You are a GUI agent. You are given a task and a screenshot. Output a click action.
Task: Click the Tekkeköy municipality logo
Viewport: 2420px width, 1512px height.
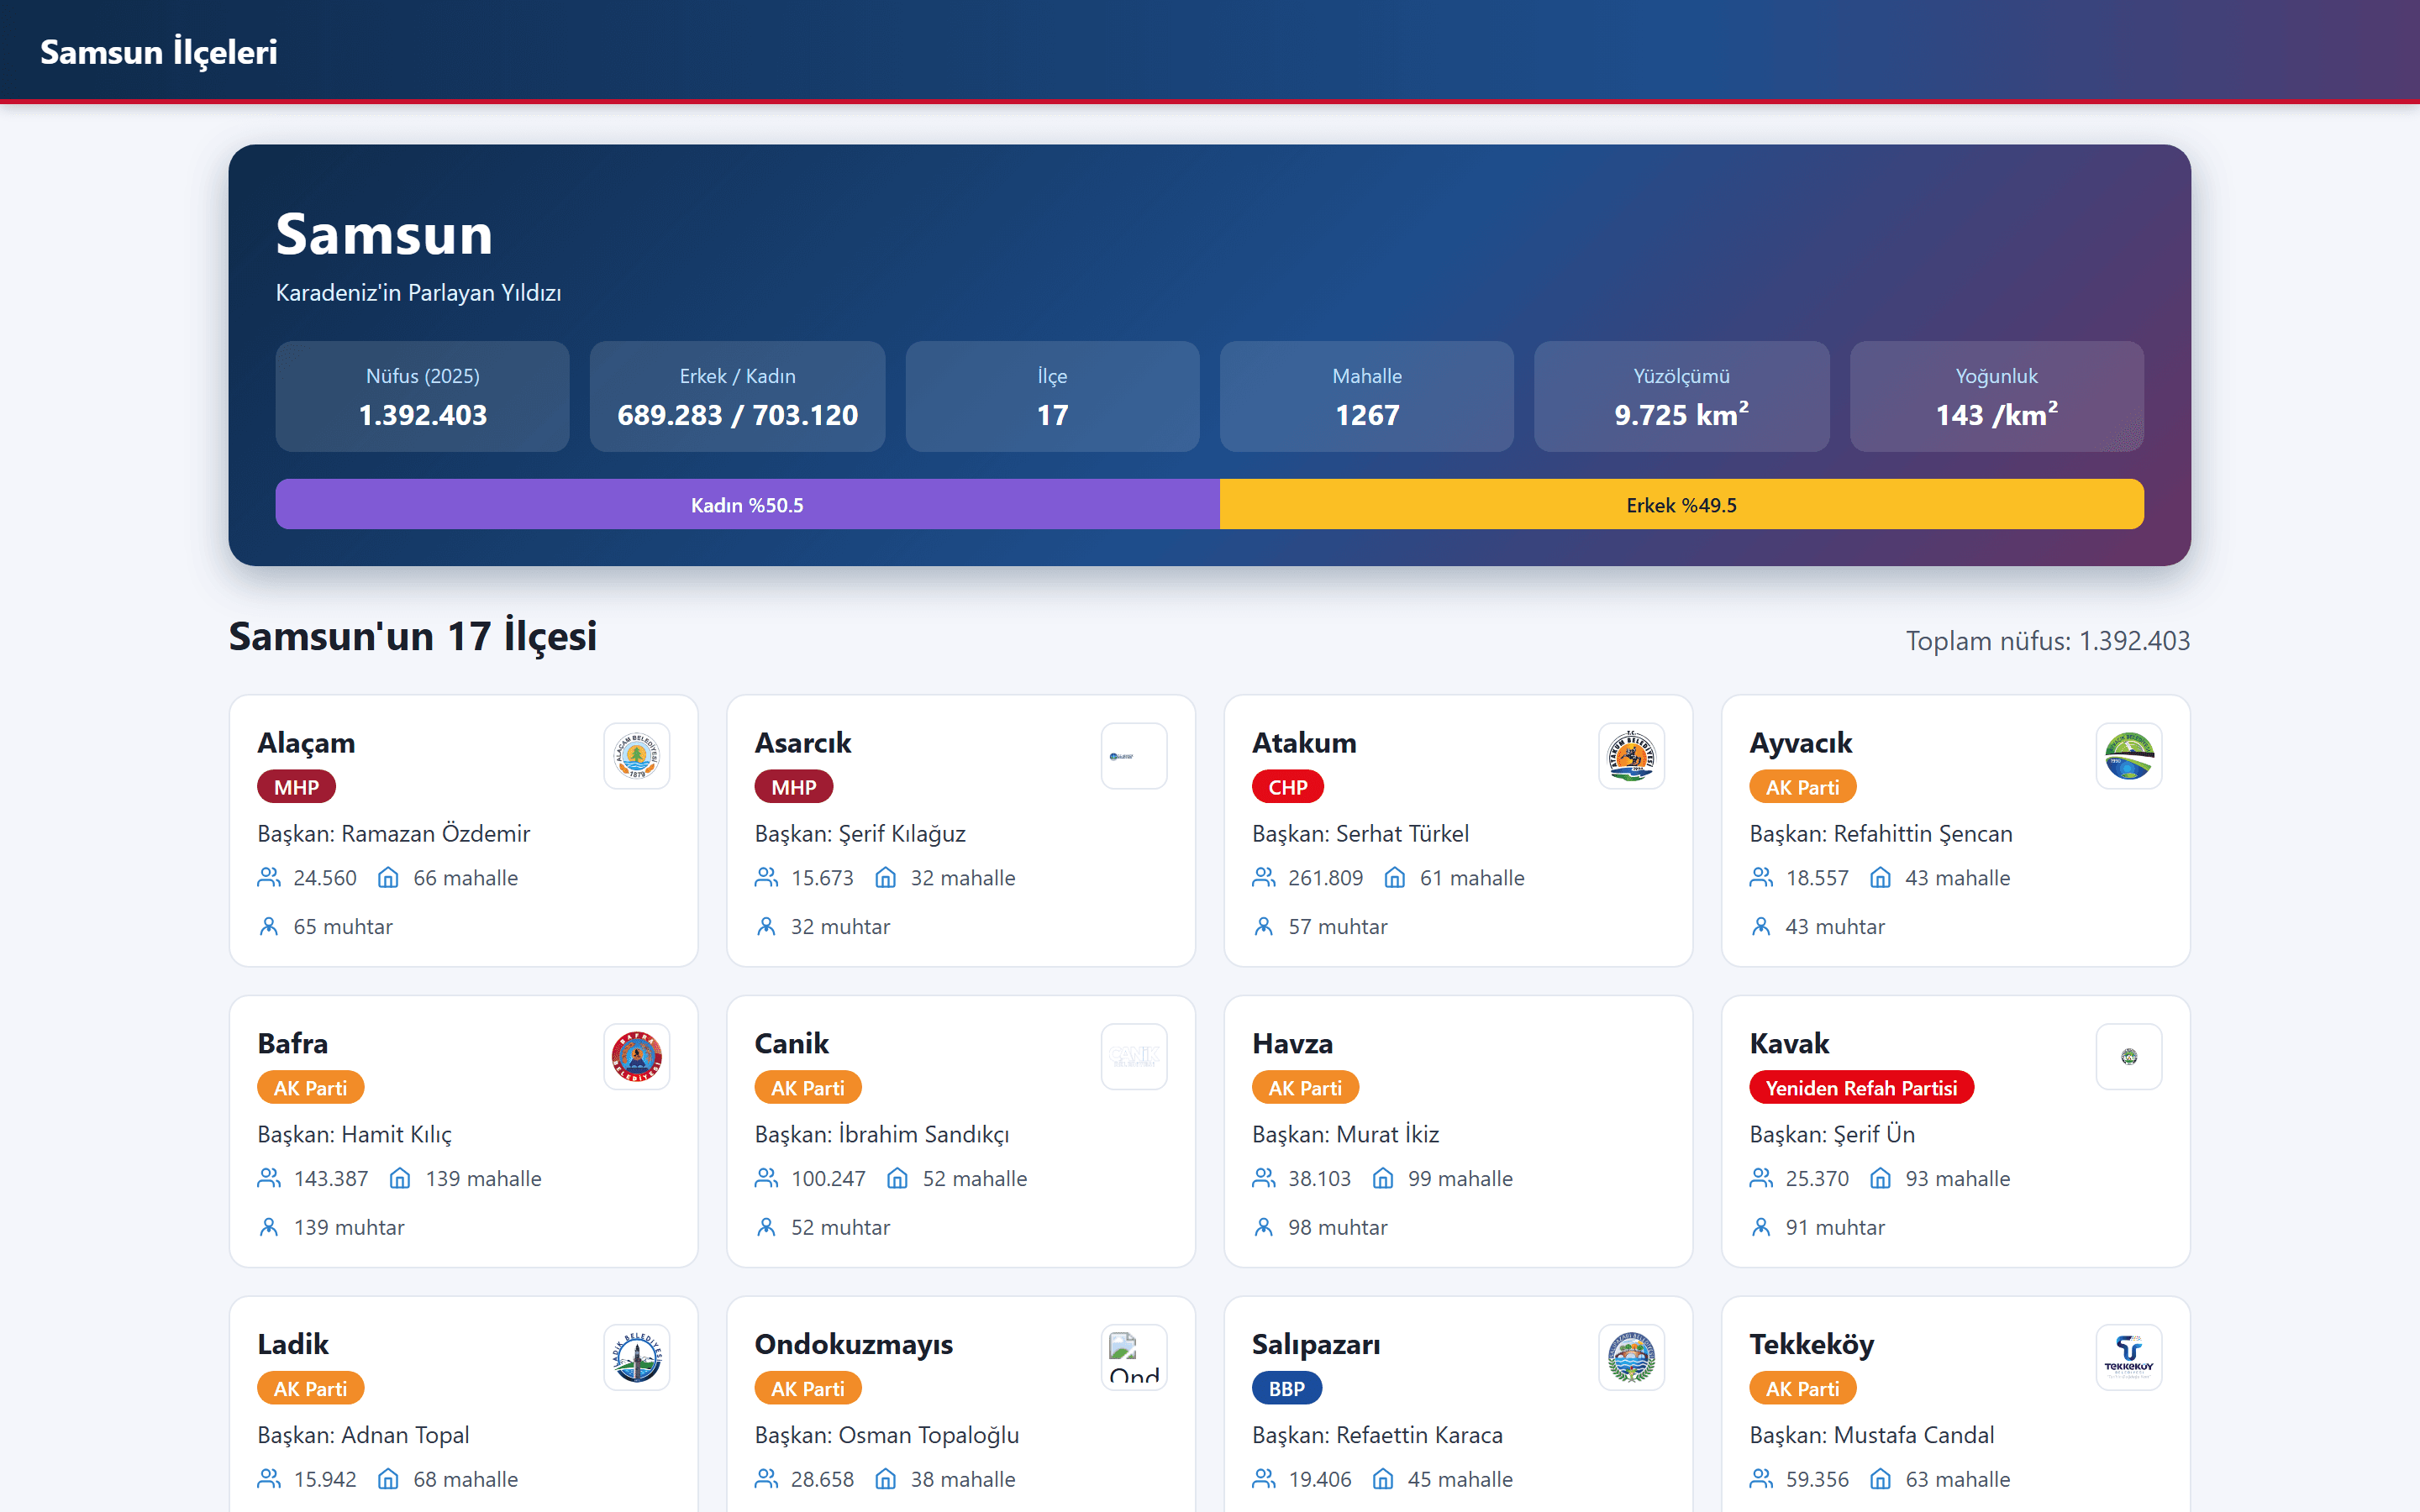coord(2129,1358)
